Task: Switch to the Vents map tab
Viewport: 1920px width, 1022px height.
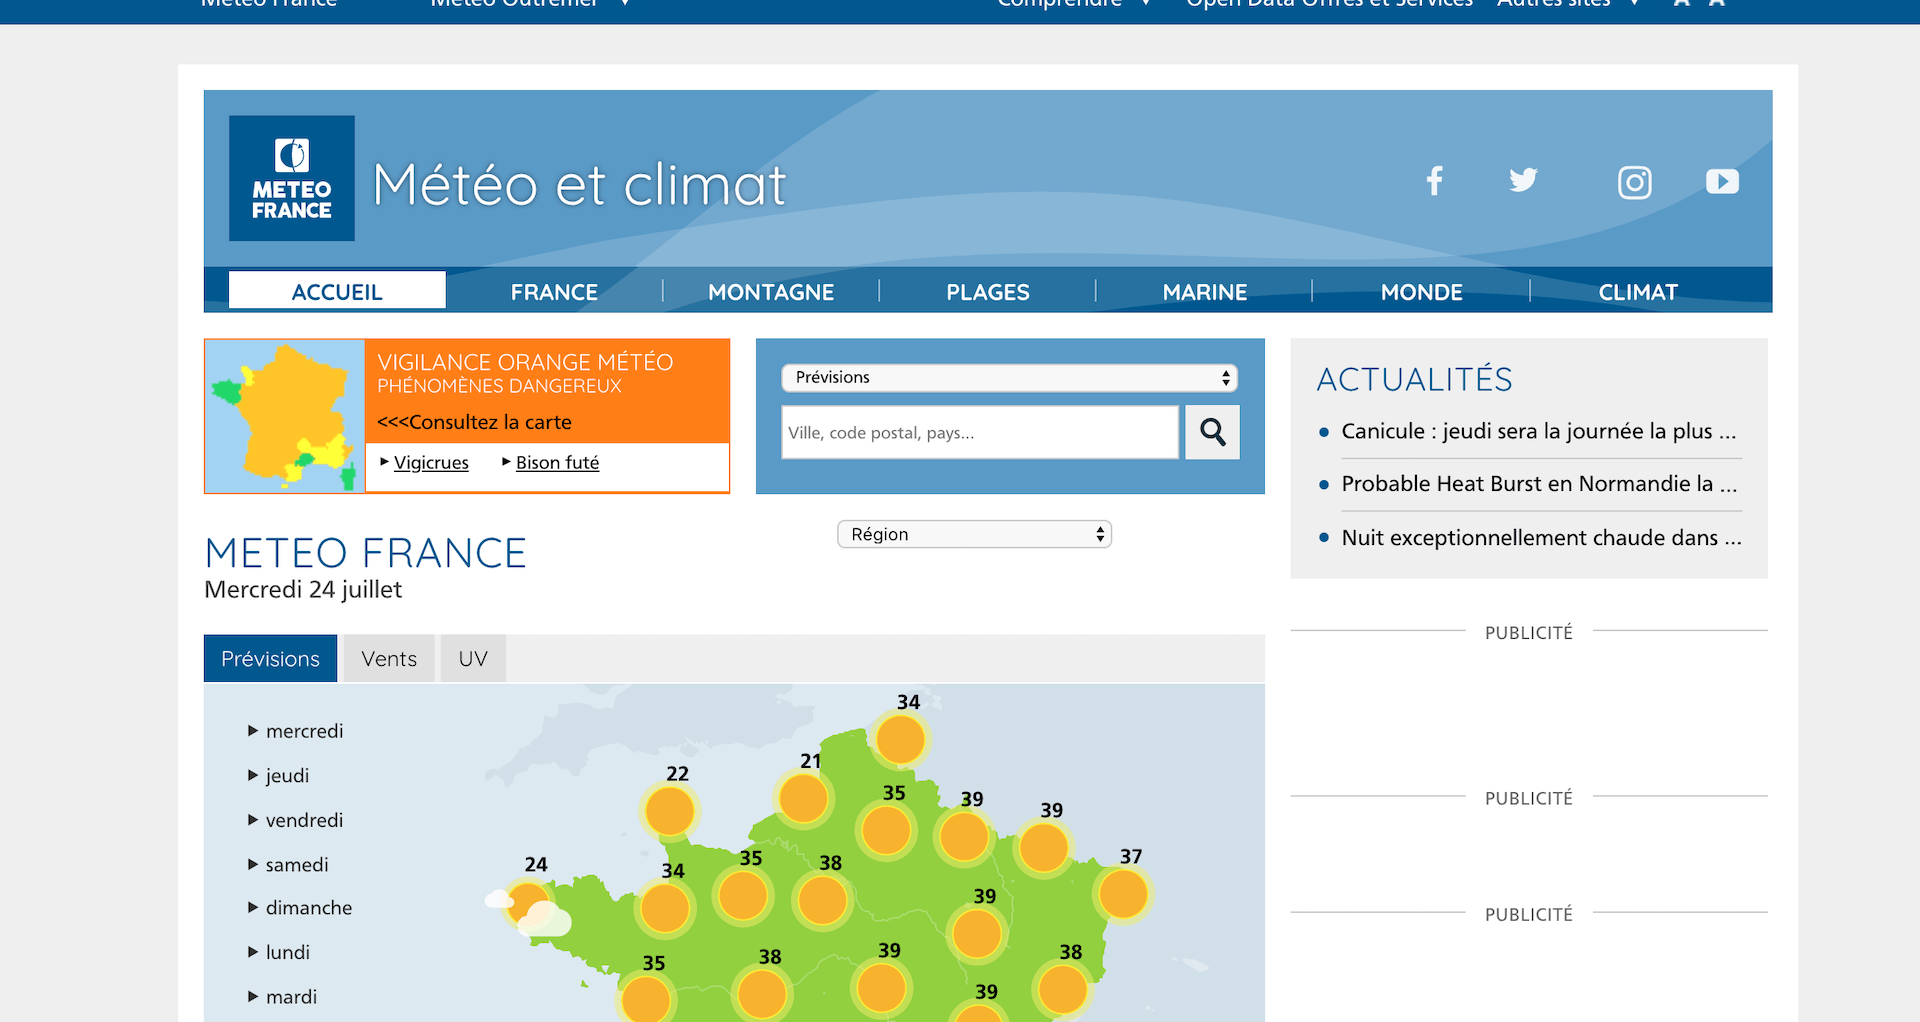Action: [x=389, y=659]
